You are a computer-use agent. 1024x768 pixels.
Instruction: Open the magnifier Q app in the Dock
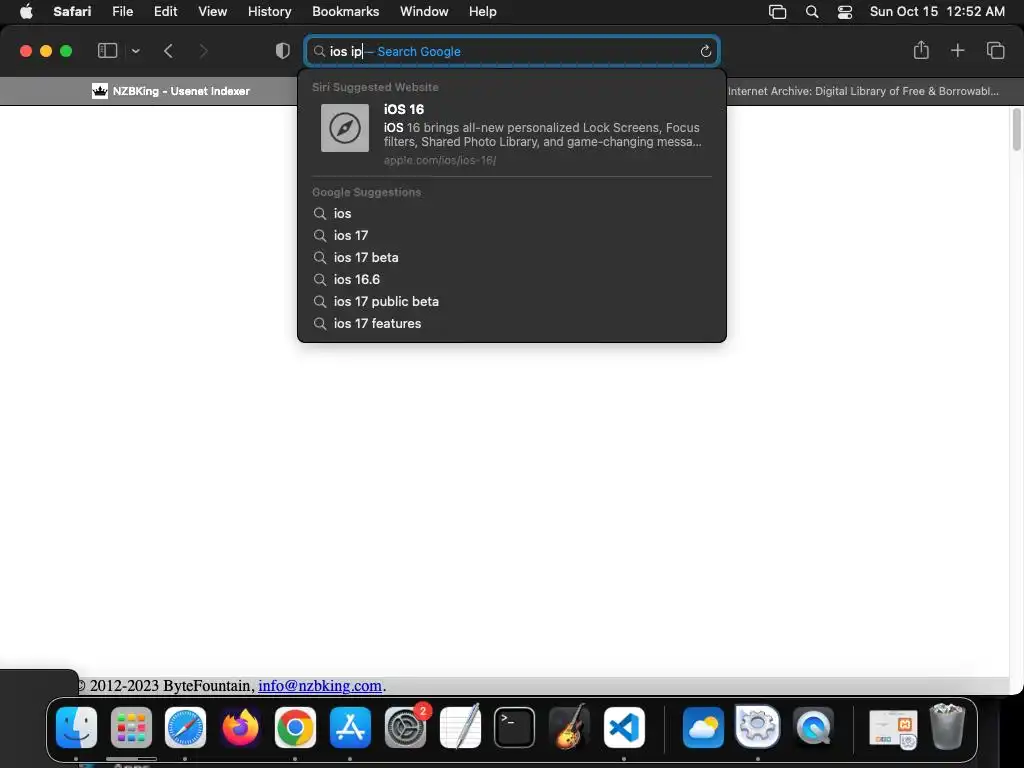tap(813, 727)
